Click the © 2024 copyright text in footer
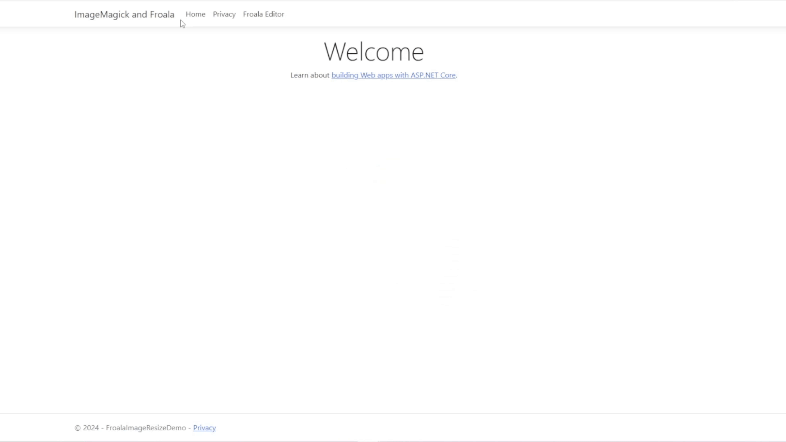 (86, 428)
